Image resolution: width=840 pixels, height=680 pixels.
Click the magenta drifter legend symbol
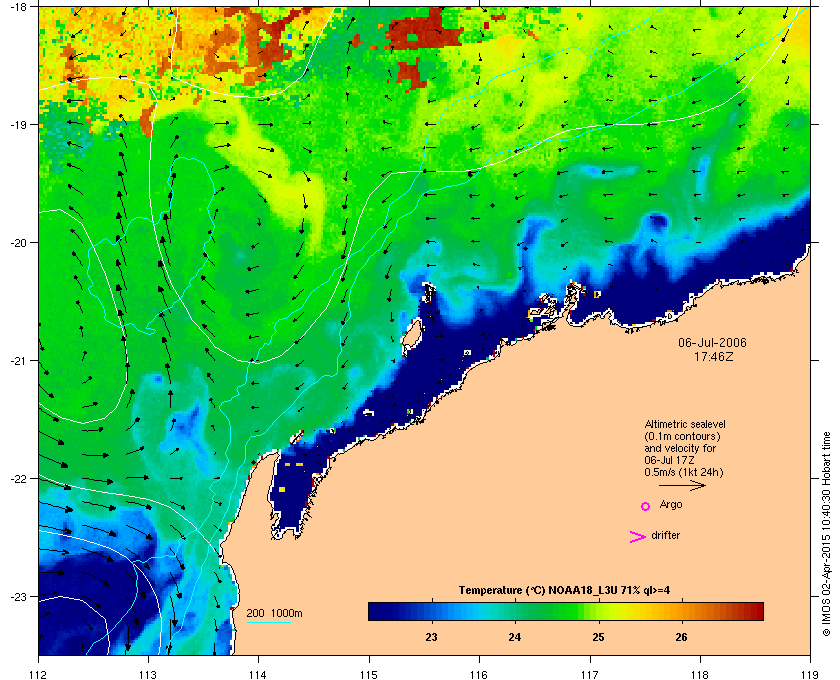pos(638,536)
